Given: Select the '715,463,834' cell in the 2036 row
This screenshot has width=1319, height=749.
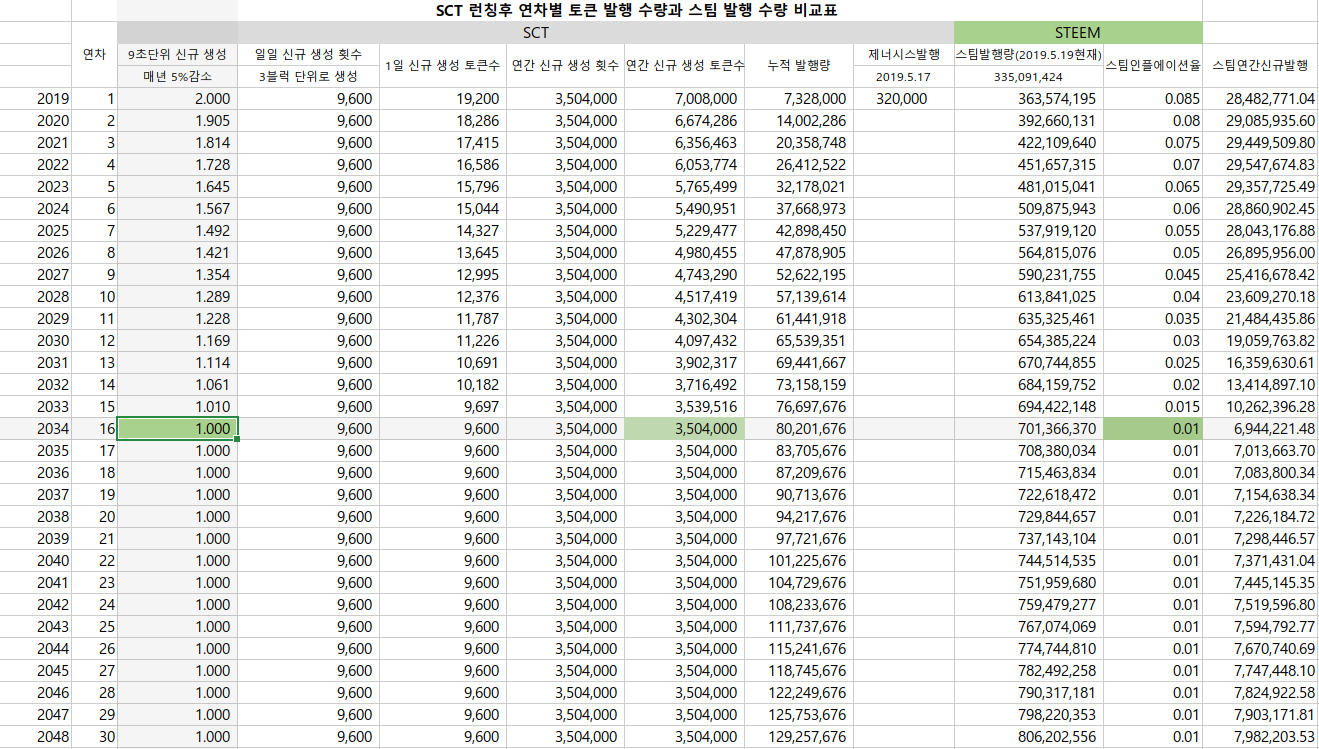Looking at the screenshot, I should point(1028,473).
